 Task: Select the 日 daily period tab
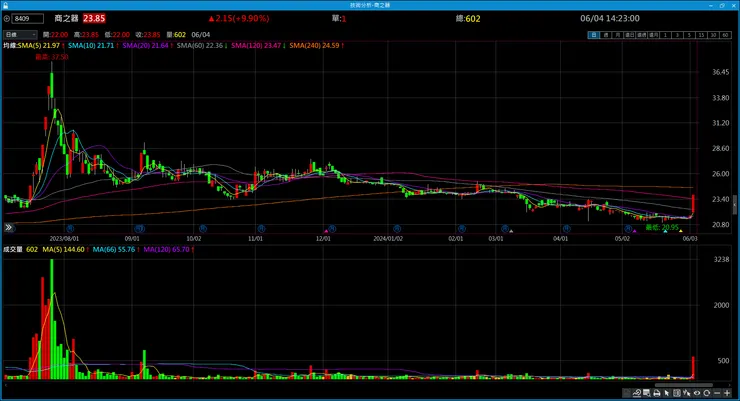click(594, 35)
